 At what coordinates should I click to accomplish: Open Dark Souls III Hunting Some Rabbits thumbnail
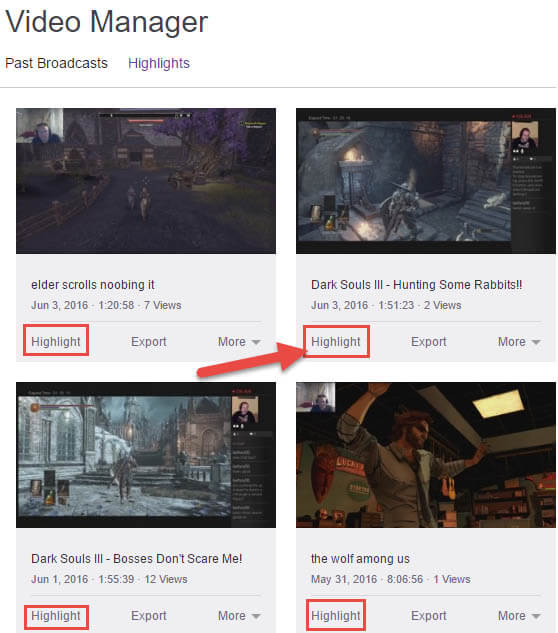pos(426,181)
